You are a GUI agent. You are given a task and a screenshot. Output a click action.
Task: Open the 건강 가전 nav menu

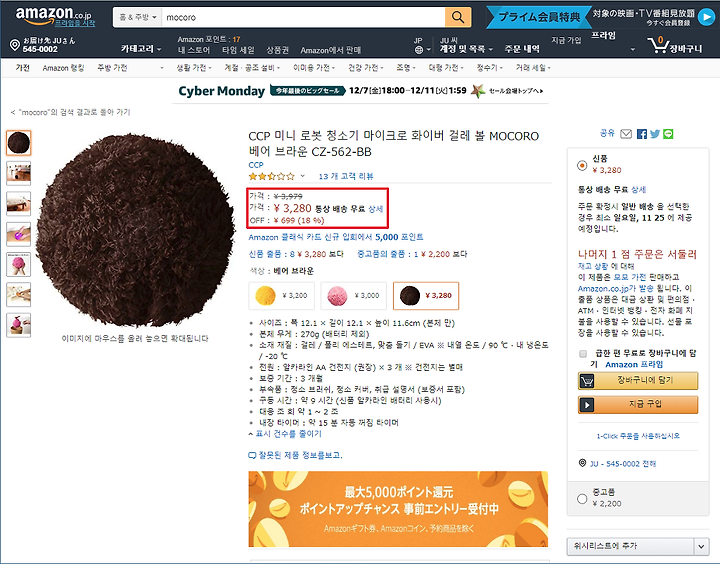coord(366,68)
